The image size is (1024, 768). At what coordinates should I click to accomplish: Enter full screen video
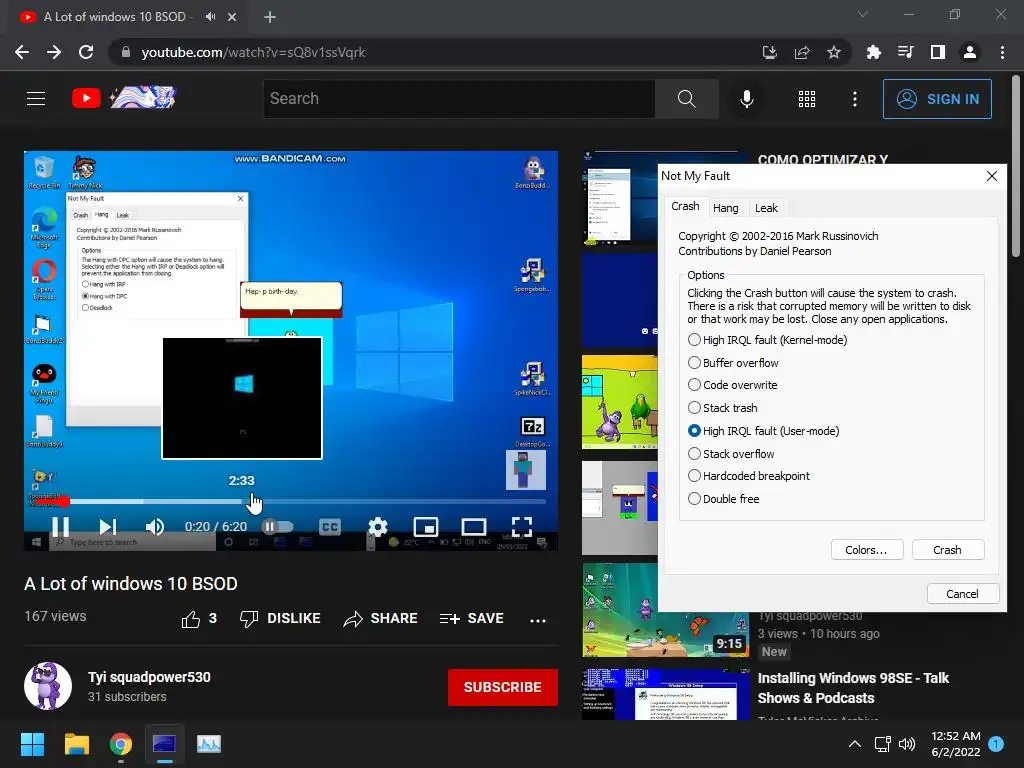click(521, 526)
